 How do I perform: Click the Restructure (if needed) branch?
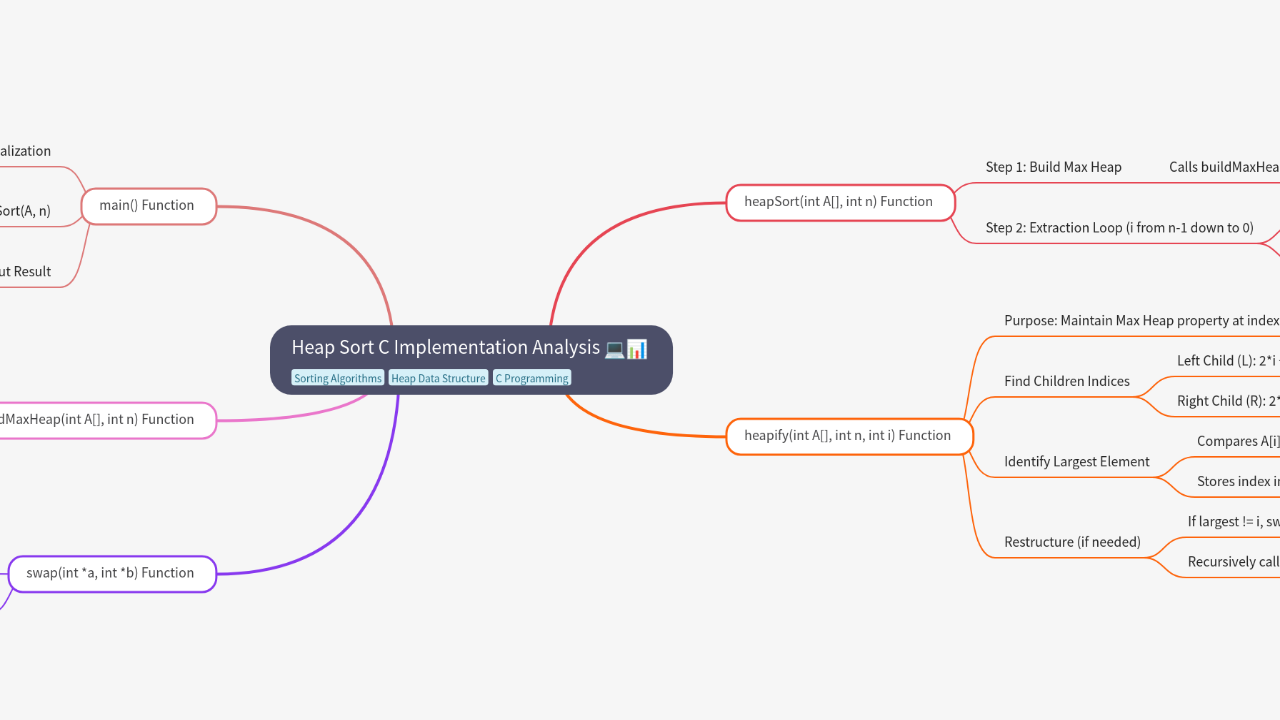1072,542
